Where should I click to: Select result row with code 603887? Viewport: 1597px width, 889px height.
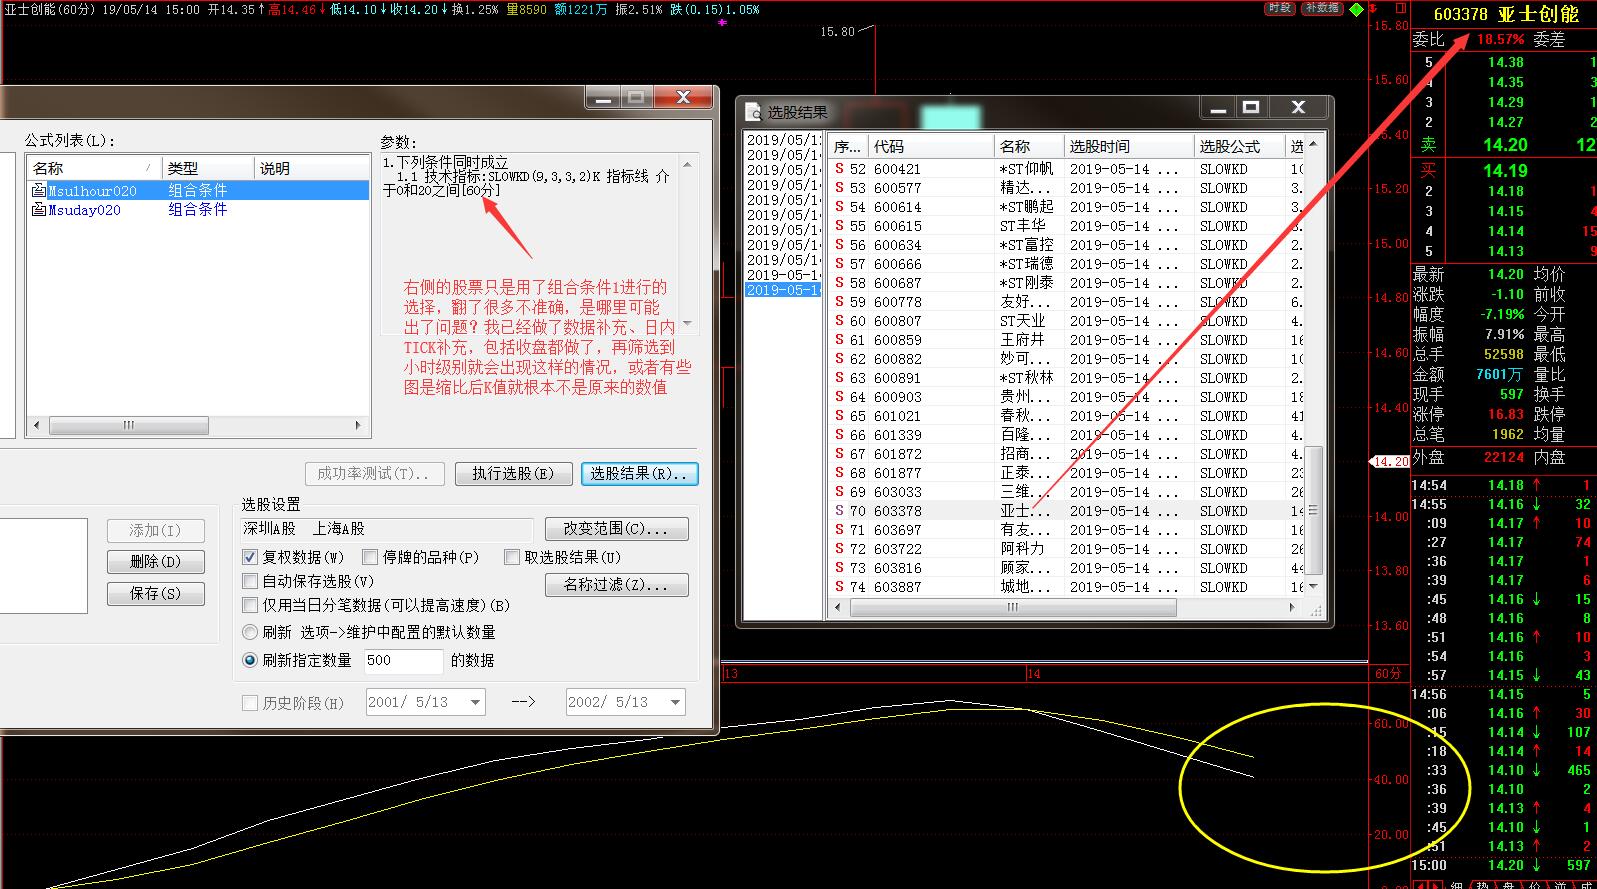coord(1066,587)
